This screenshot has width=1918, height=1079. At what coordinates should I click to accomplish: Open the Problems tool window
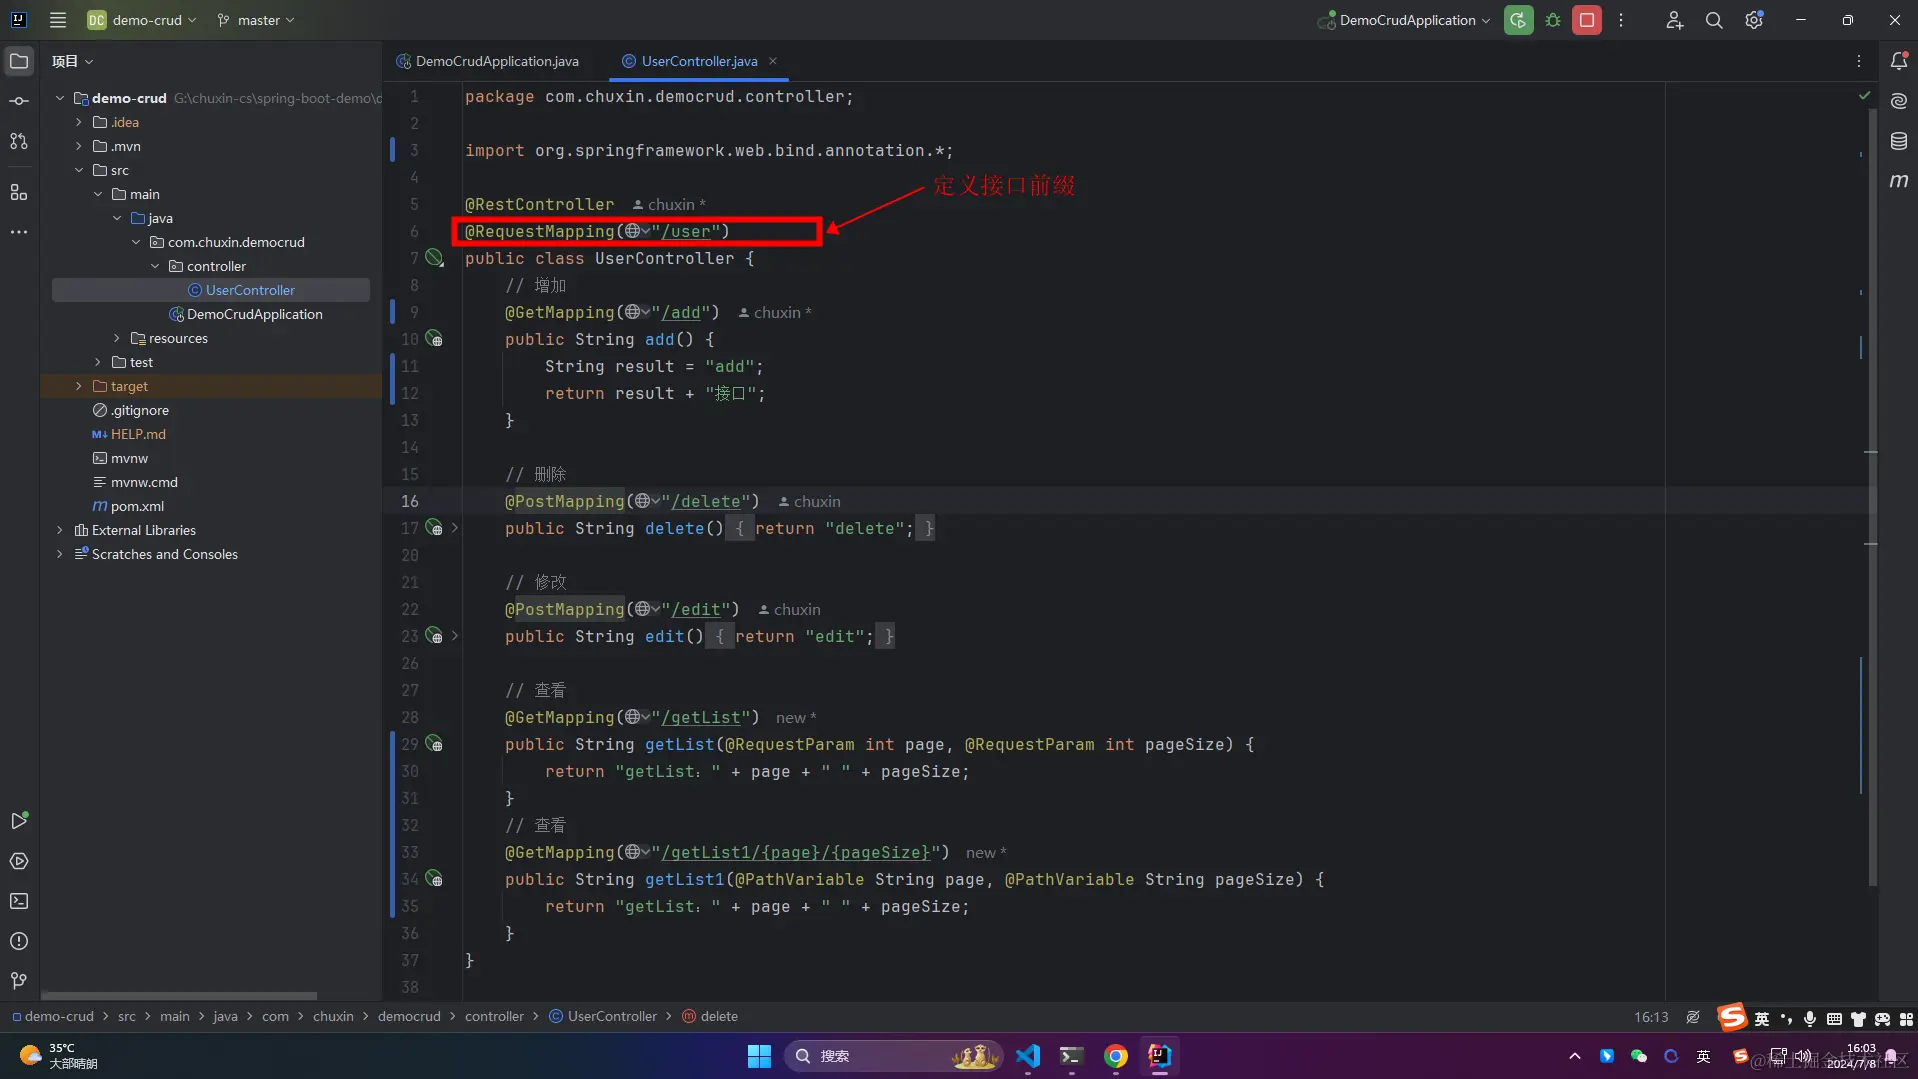click(19, 941)
